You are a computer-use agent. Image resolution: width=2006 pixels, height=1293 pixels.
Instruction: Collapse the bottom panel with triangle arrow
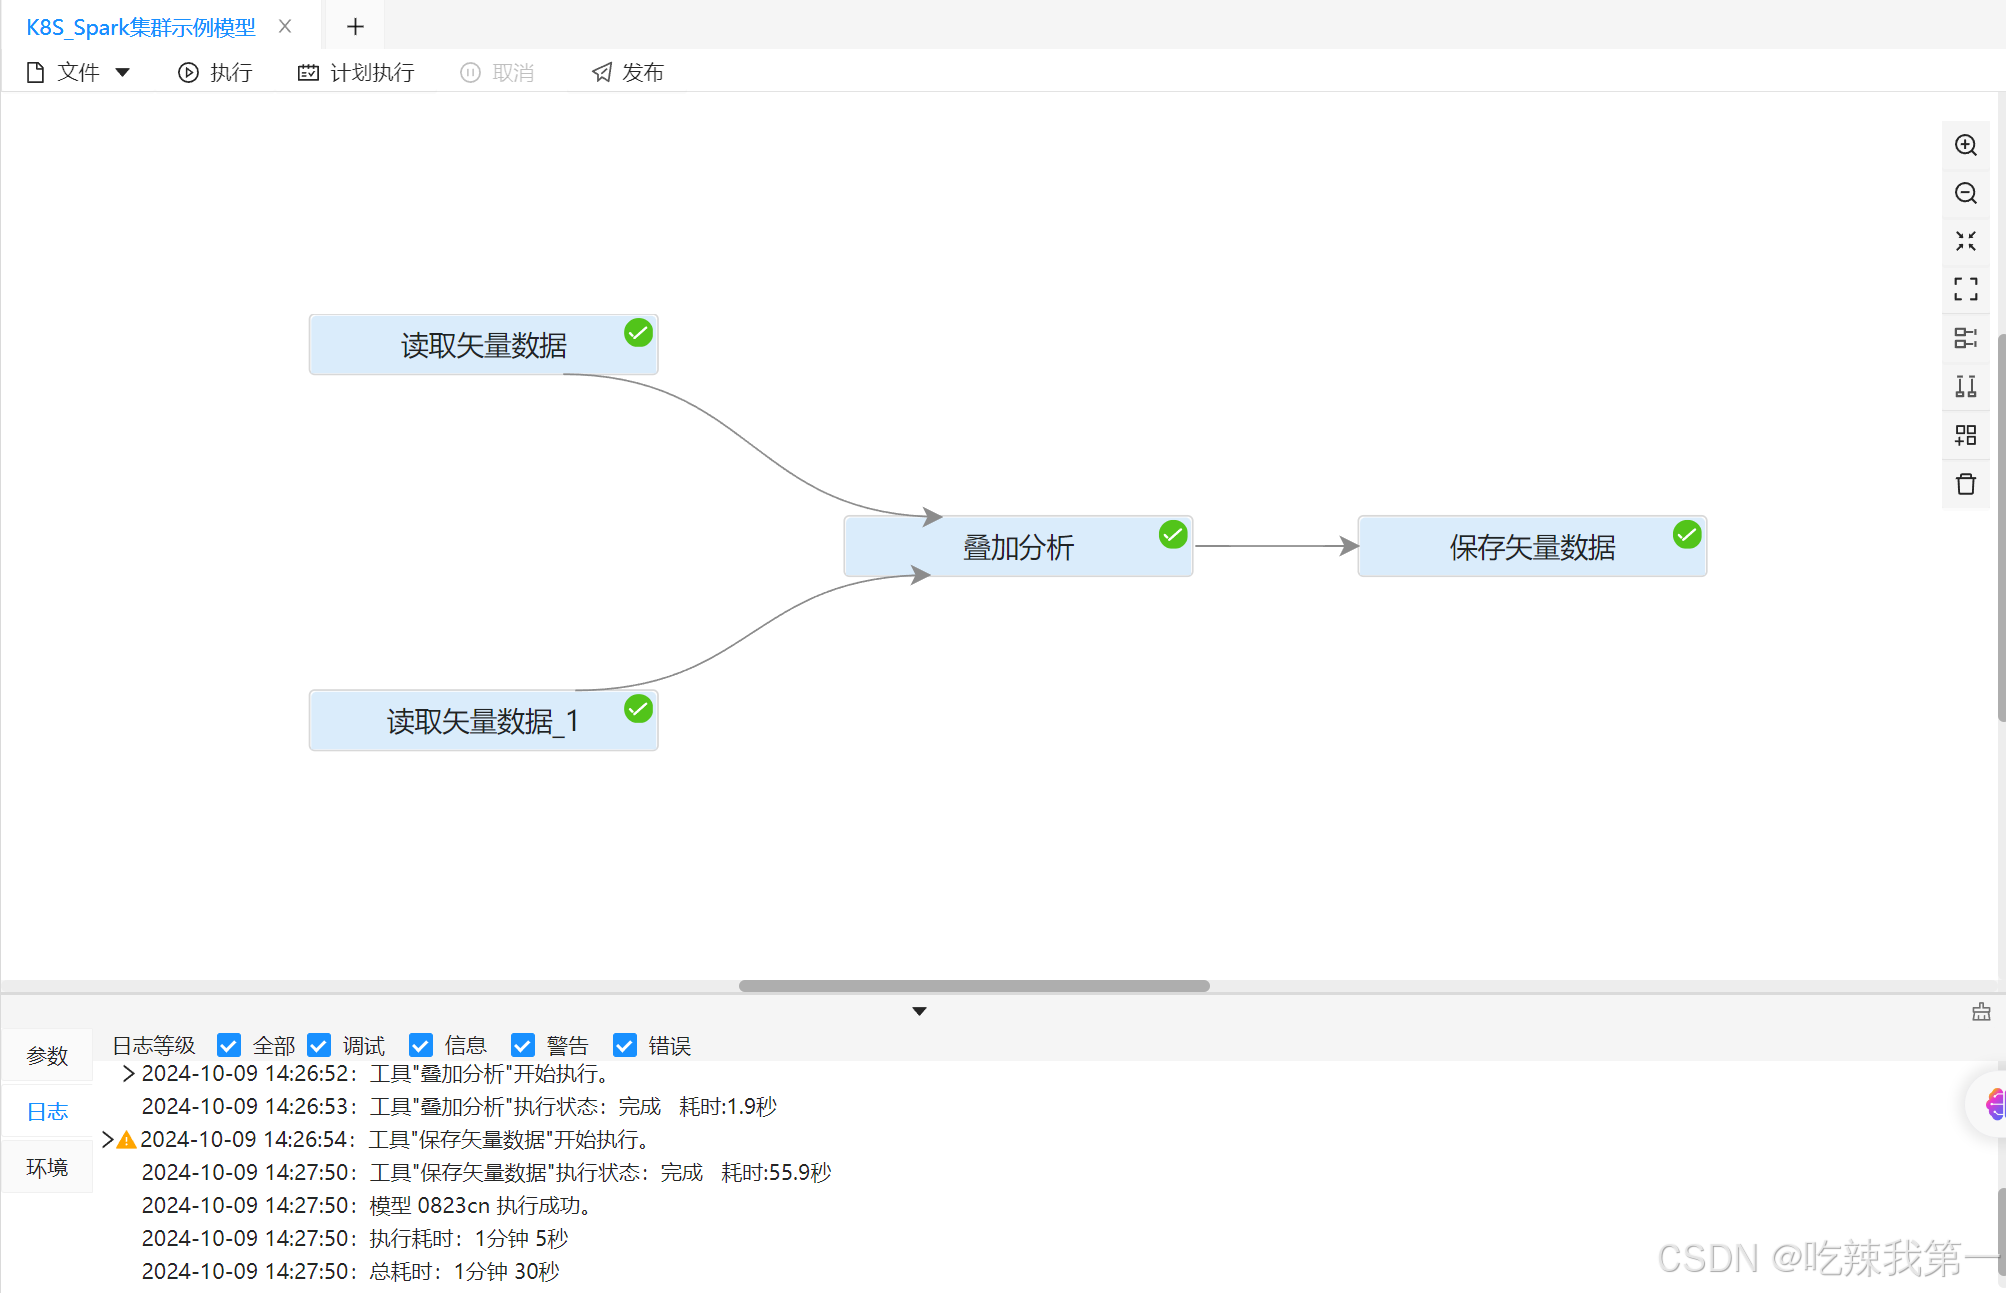[919, 1011]
